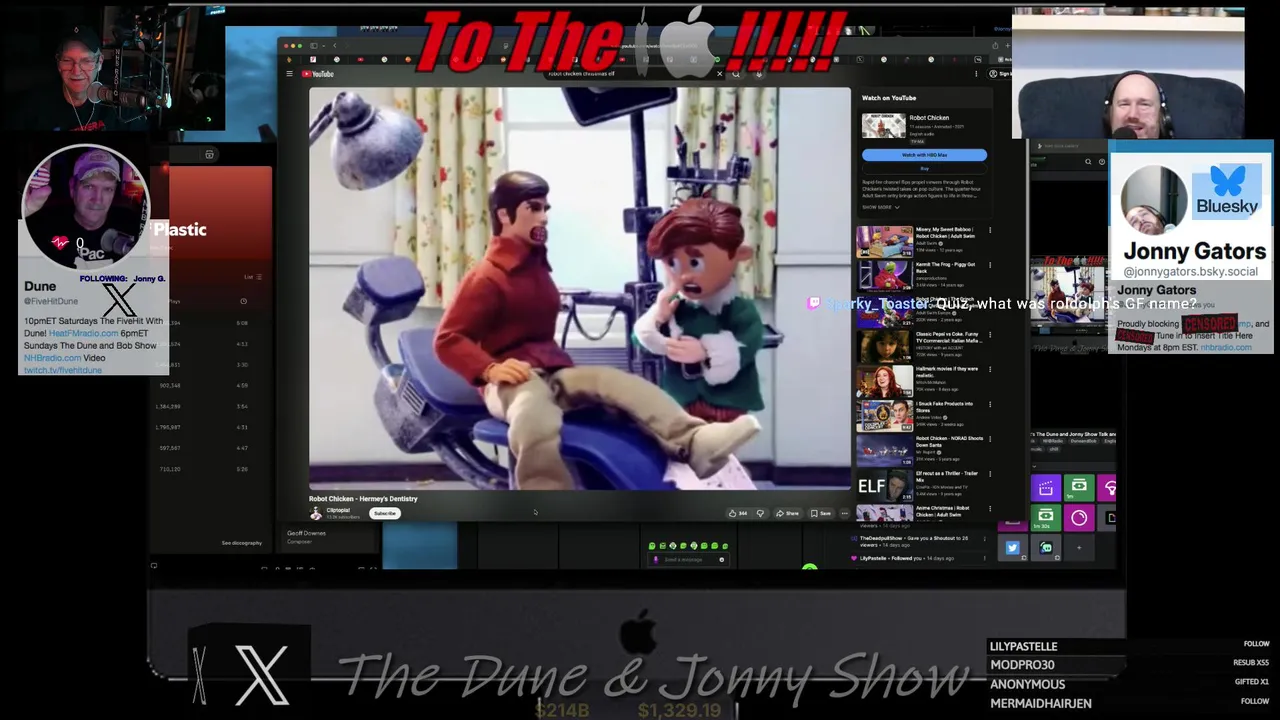
Task: Open 'NORAD Shoots Down Santa' video
Action: [884, 450]
